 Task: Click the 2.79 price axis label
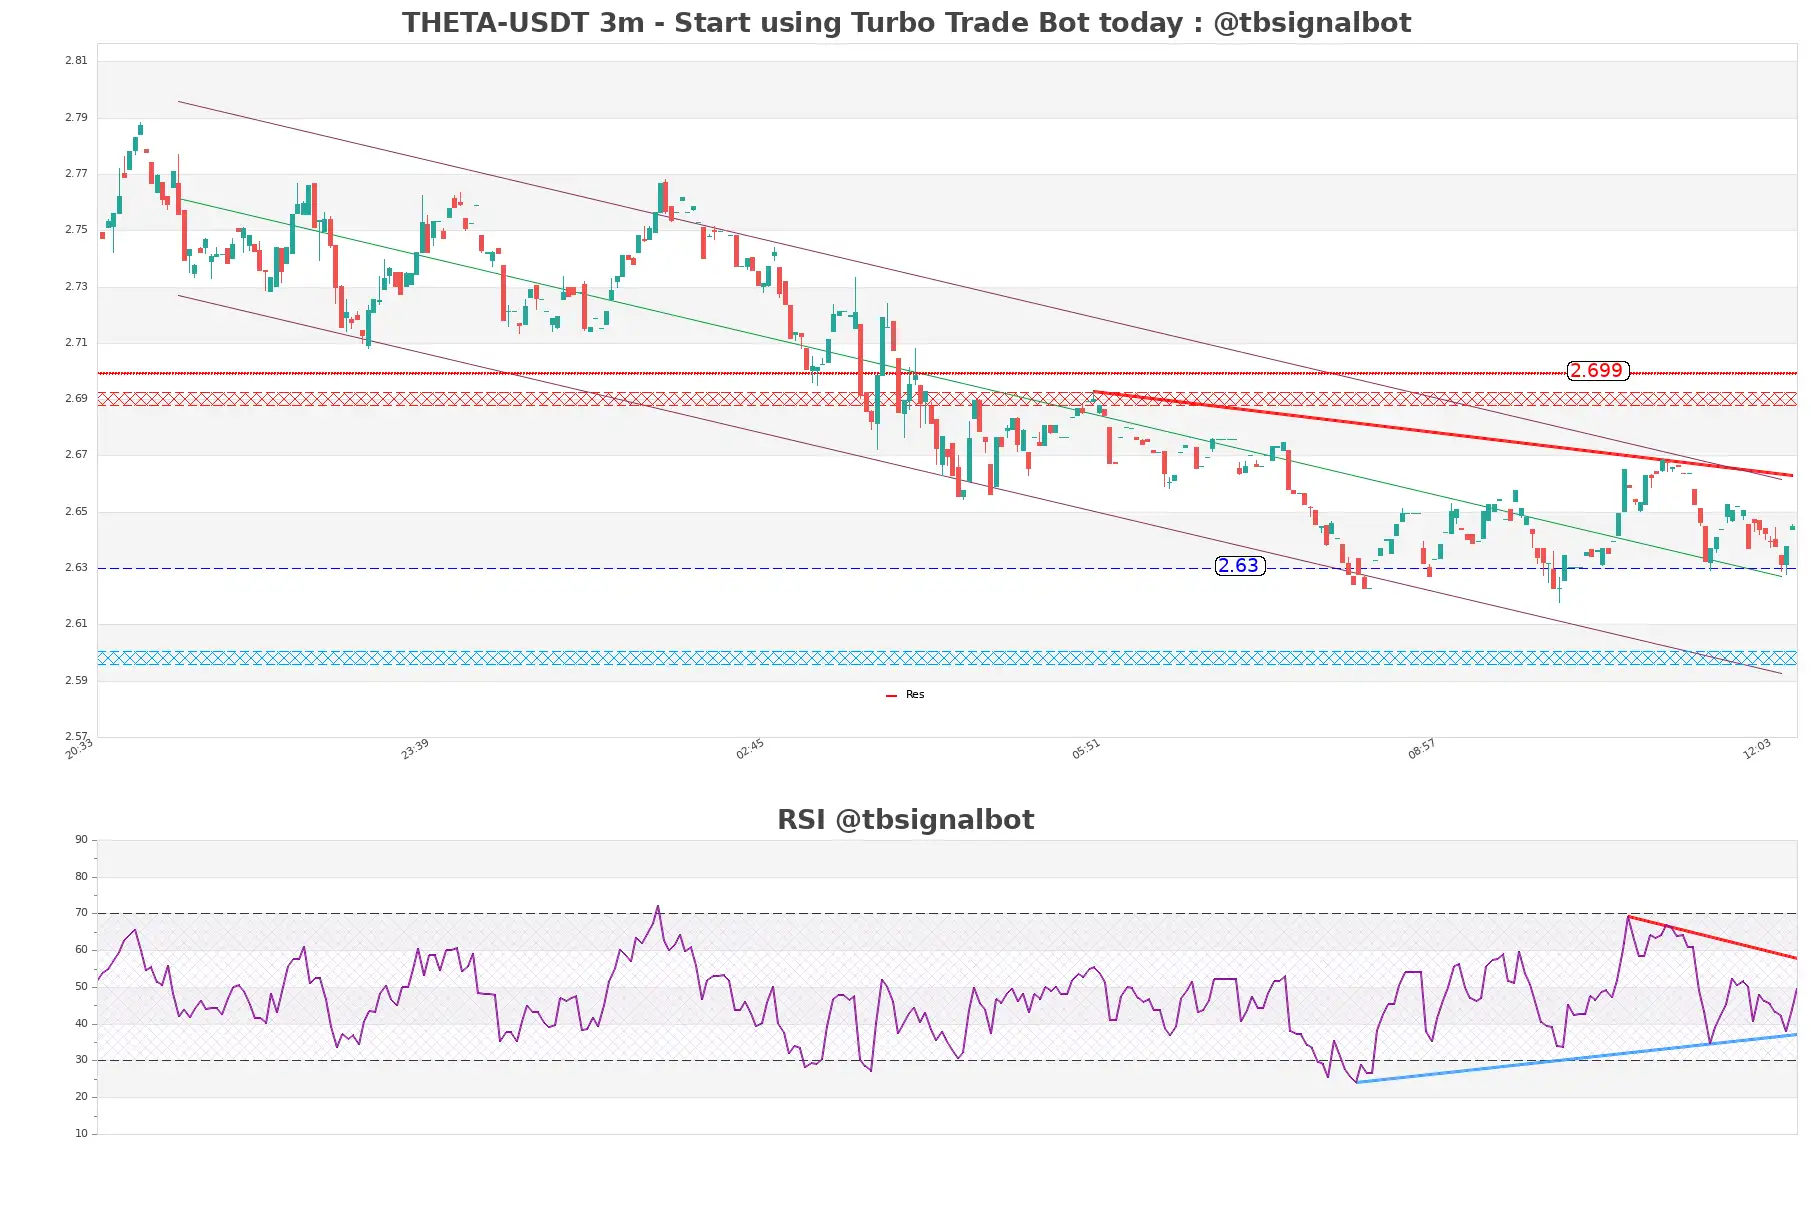click(76, 118)
